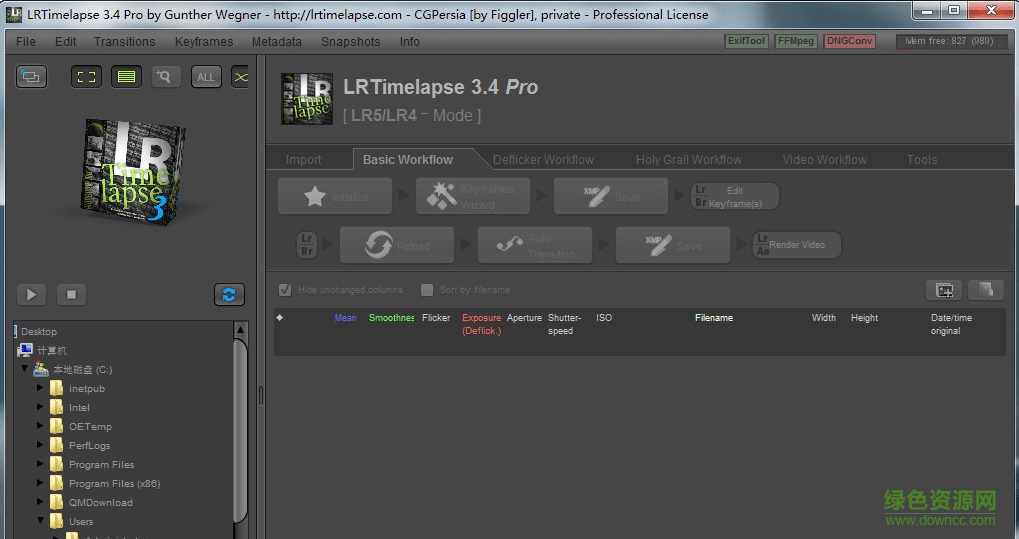Viewport: 1019px width, 539px height.
Task: Click the Shutter-speed column header
Action: [565, 324]
